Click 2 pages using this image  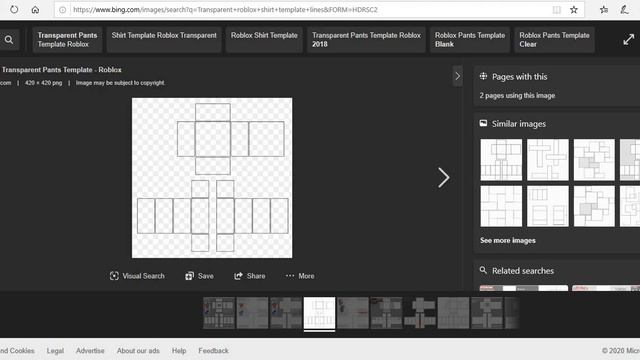[x=517, y=96]
